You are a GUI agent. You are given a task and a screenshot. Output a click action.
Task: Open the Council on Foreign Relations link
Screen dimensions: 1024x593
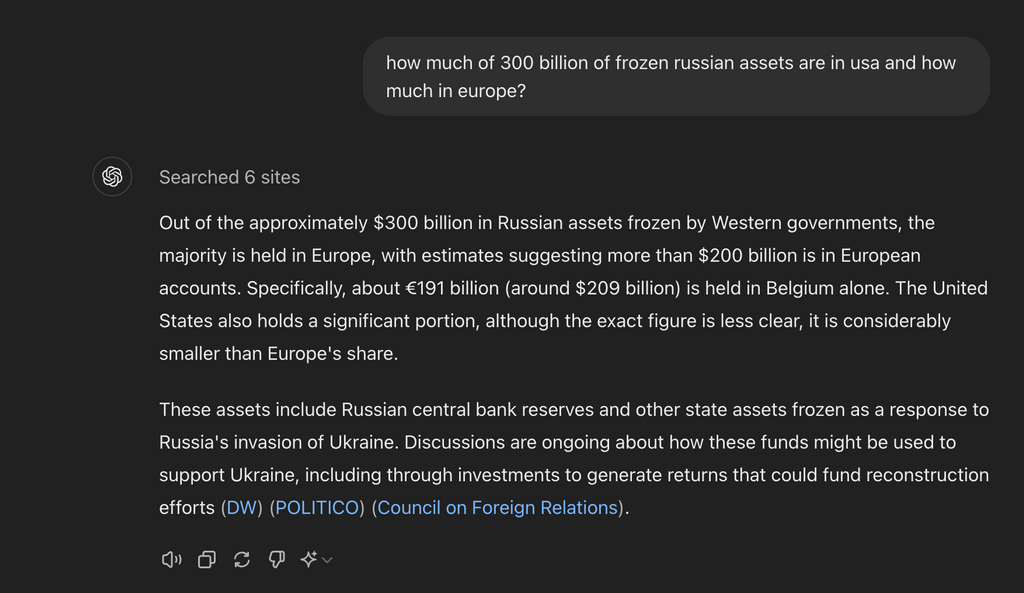[x=498, y=507]
